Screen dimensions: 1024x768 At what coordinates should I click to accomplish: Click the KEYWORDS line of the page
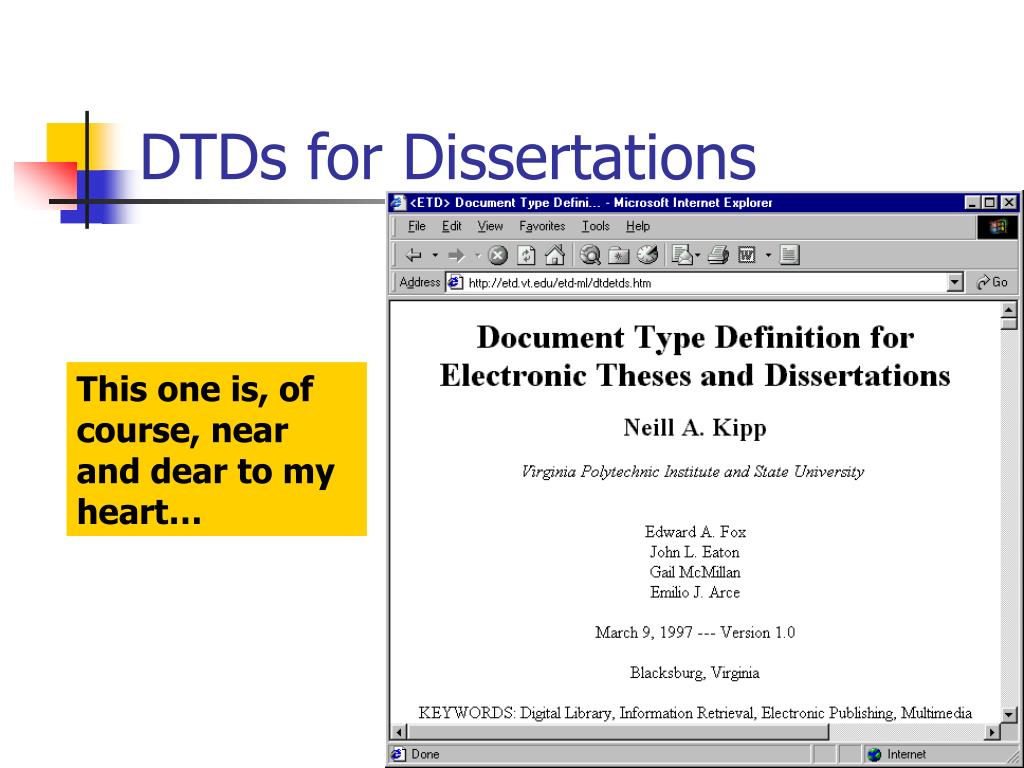695,712
